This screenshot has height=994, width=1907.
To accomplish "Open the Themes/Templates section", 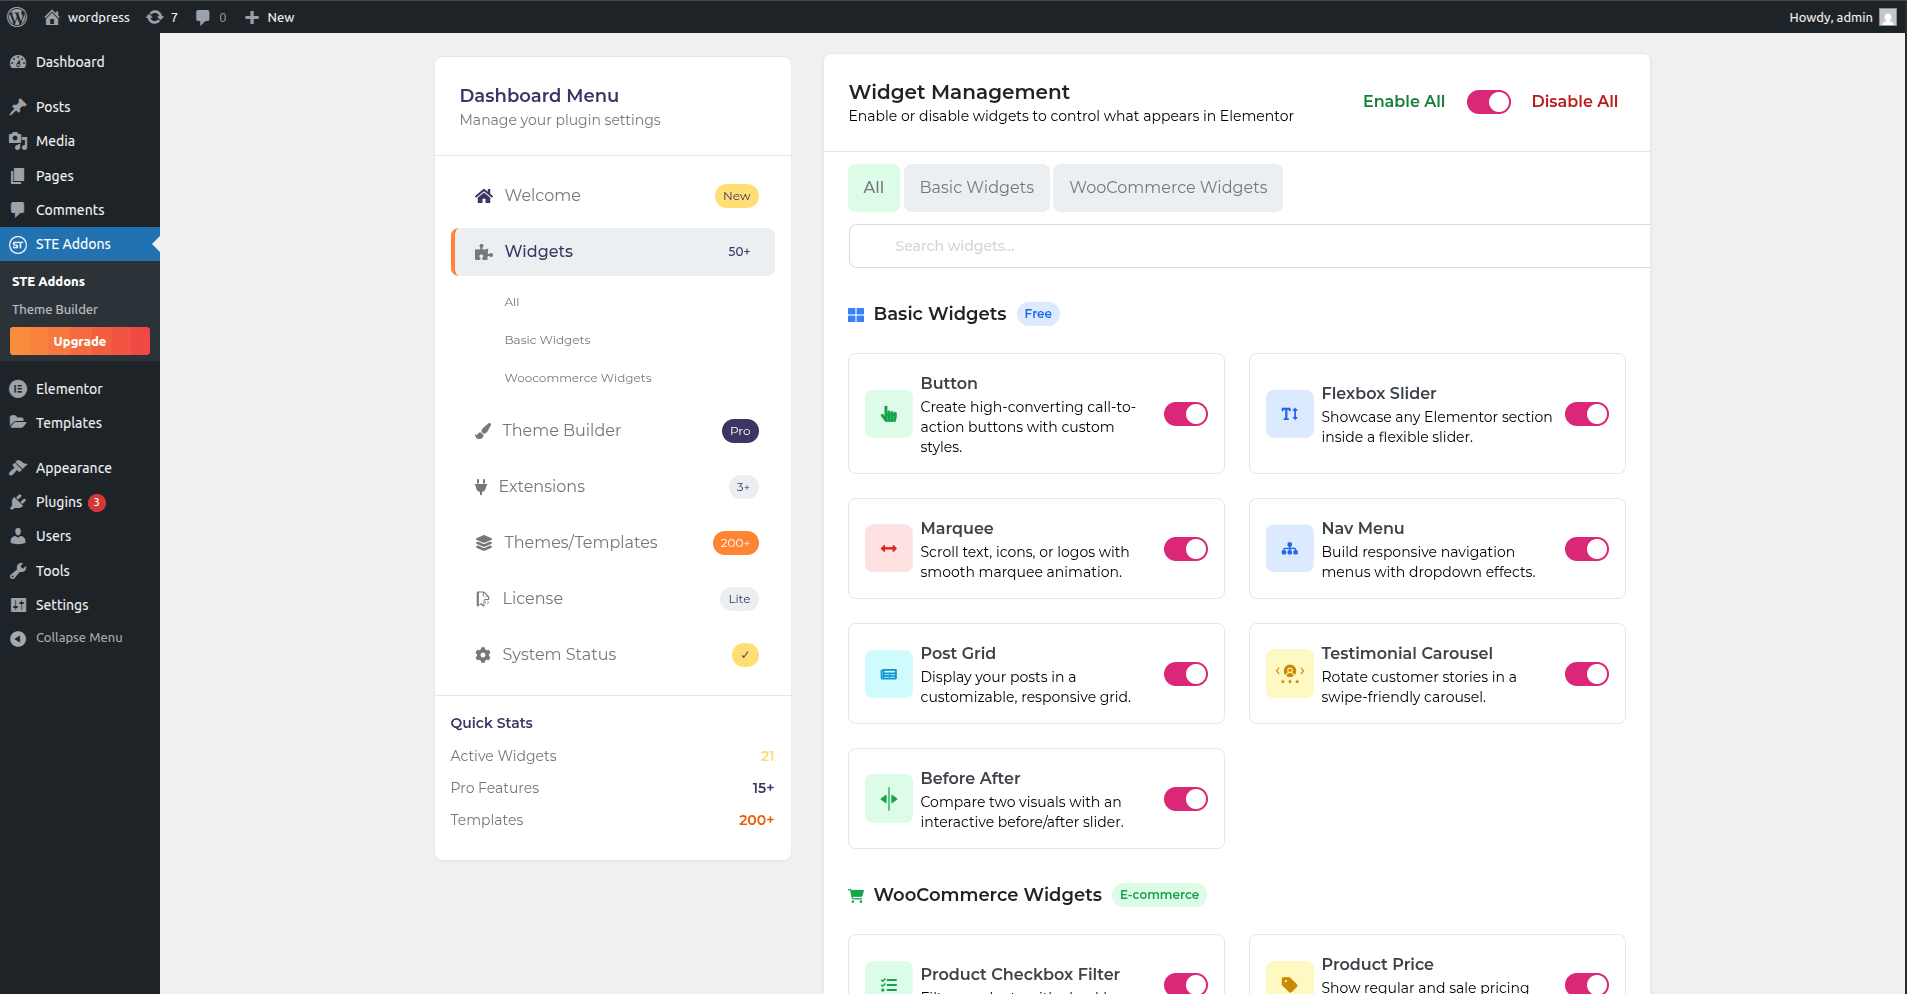I will [x=580, y=542].
